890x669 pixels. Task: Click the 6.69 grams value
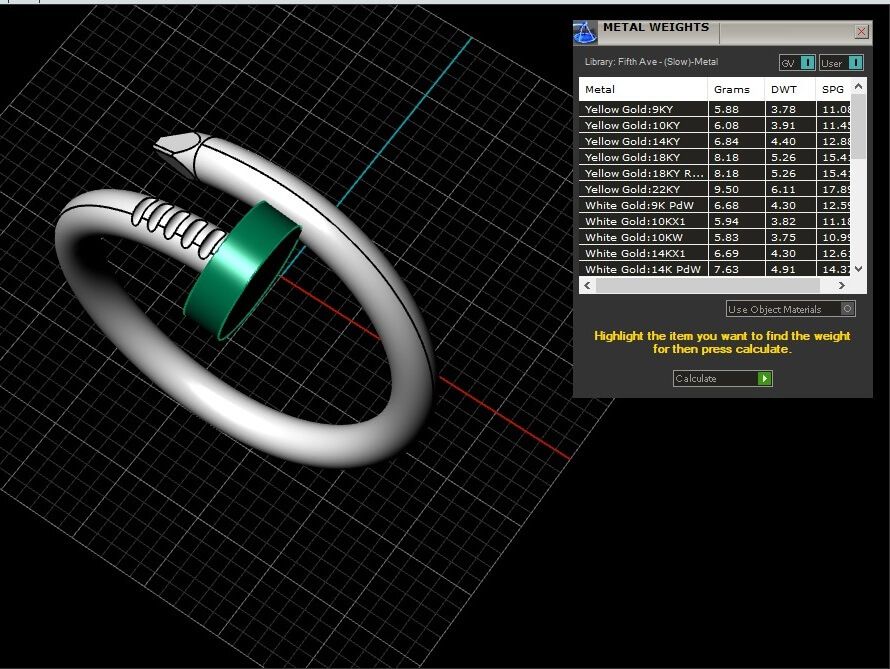(727, 253)
